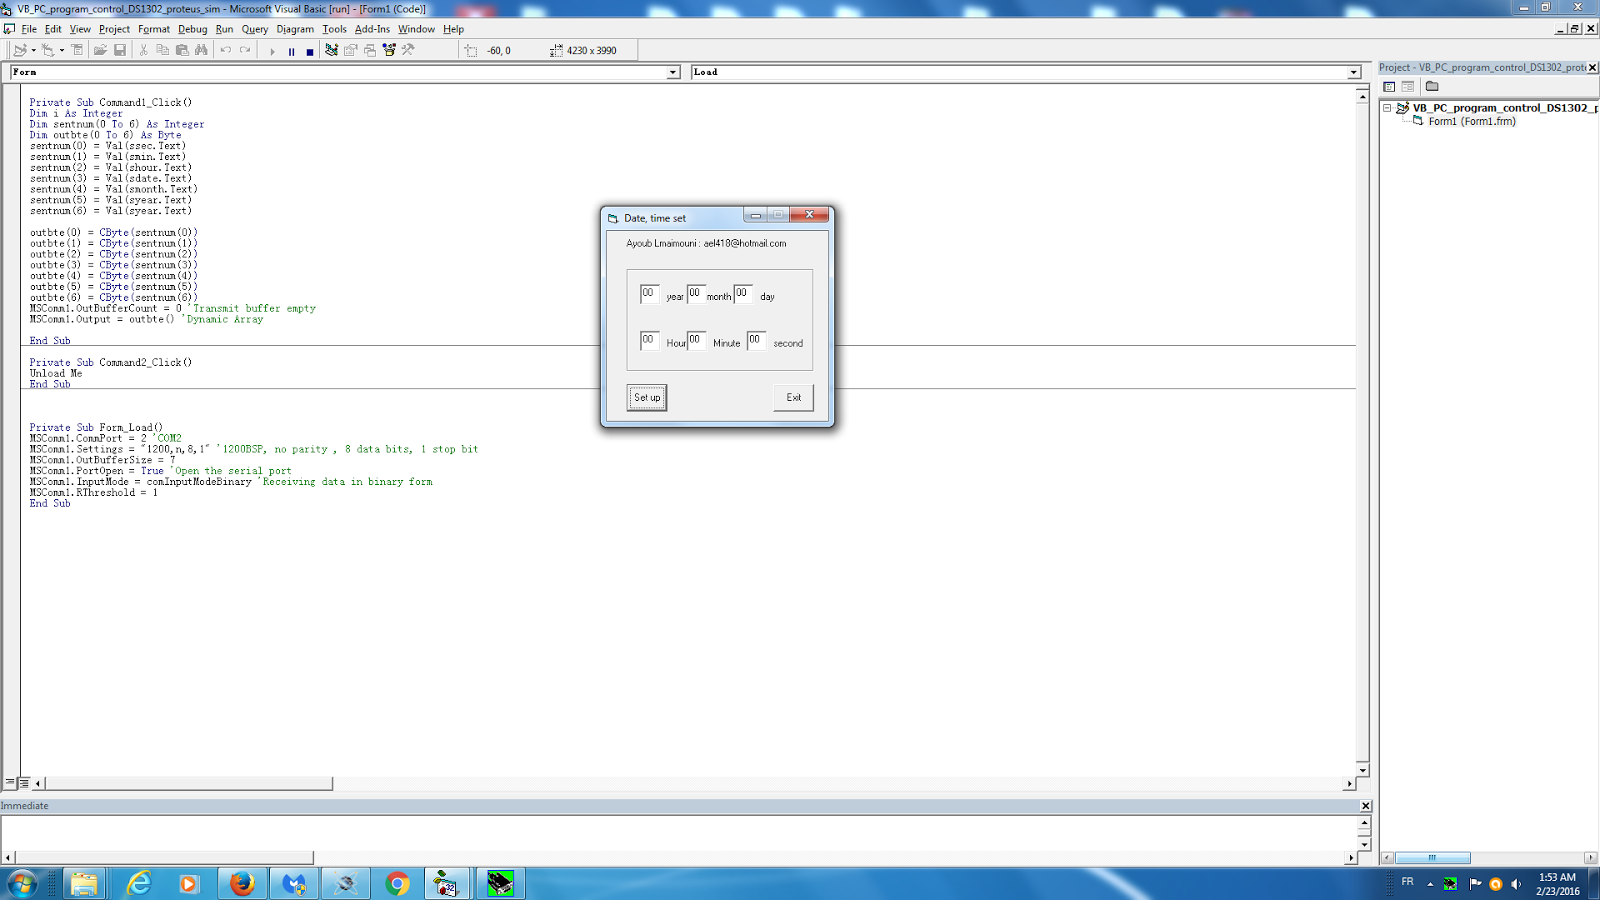Open the procedure dropdown showing Load
Viewport: 1600px width, 900px height.
(1354, 72)
